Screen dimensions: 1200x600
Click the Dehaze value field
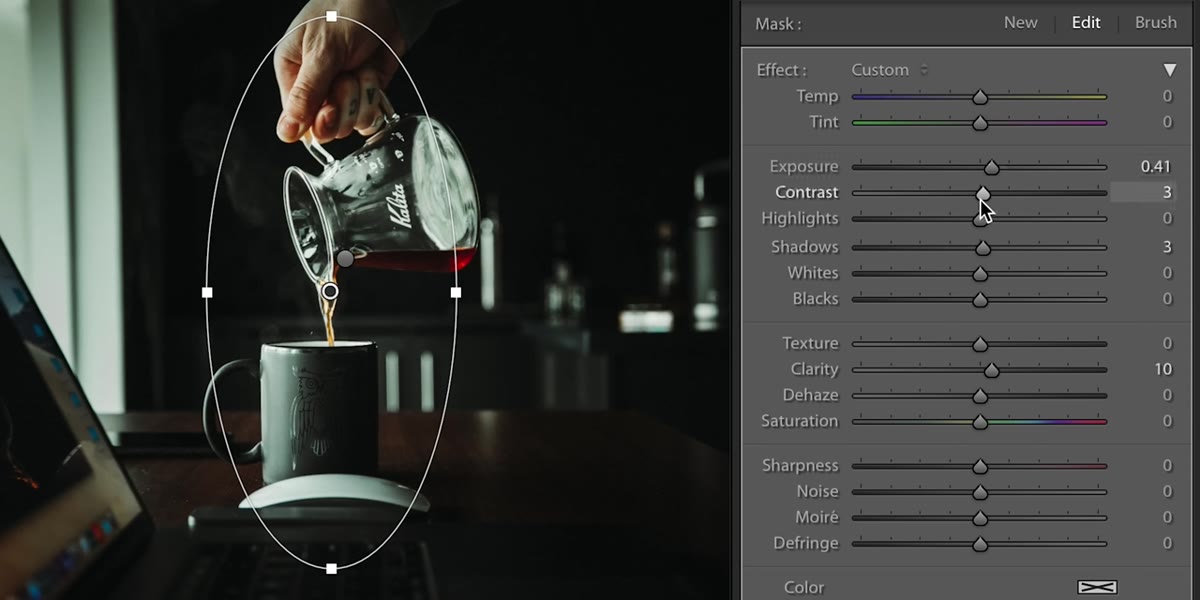coord(1167,395)
